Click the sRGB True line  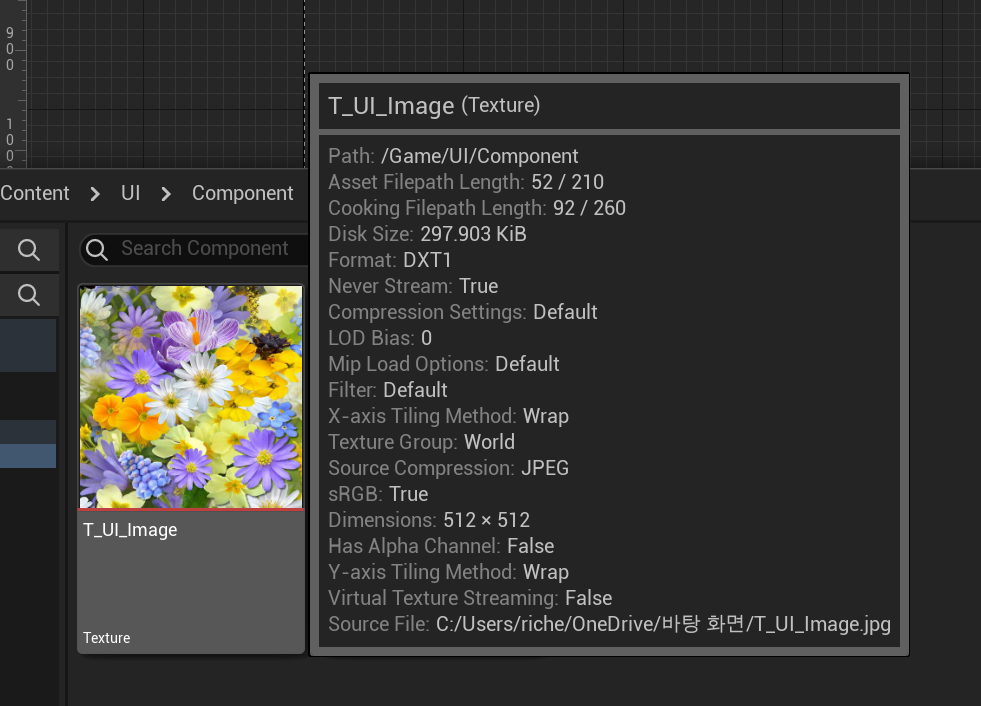[379, 494]
